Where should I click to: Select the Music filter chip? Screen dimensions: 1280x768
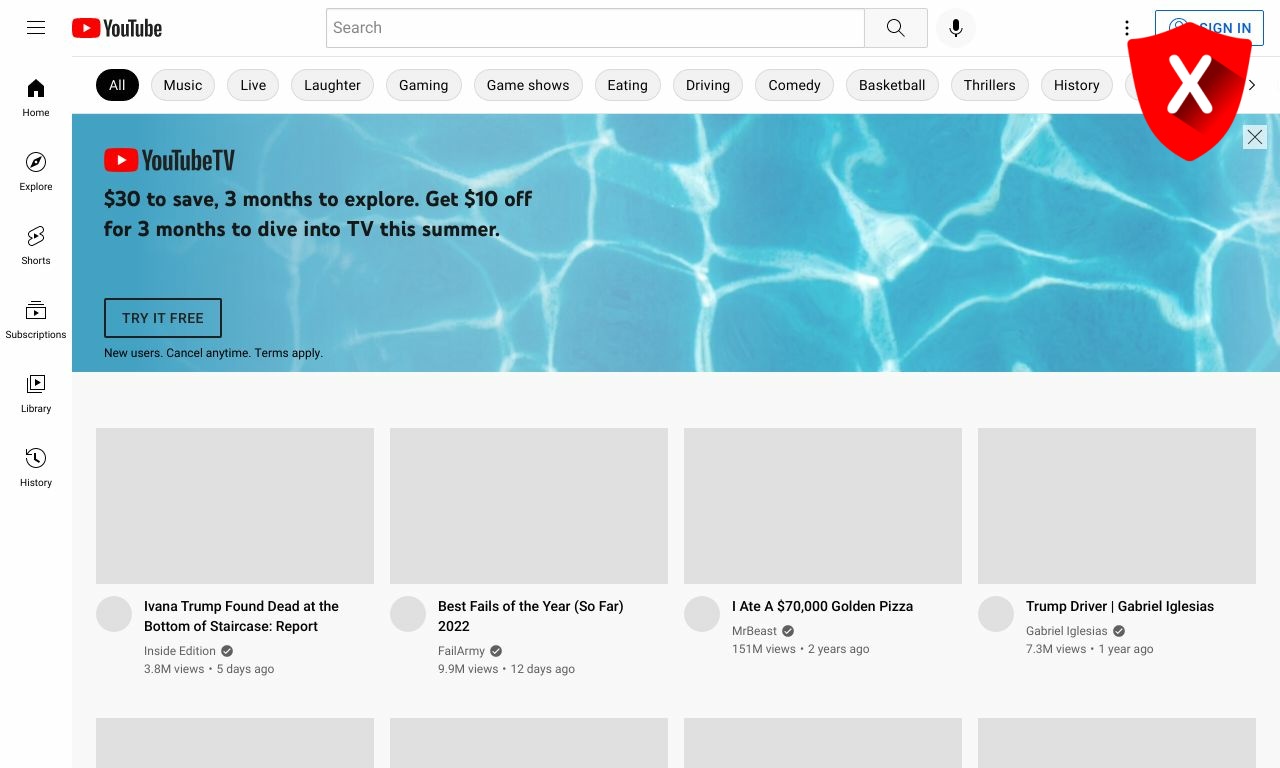pyautogui.click(x=183, y=85)
